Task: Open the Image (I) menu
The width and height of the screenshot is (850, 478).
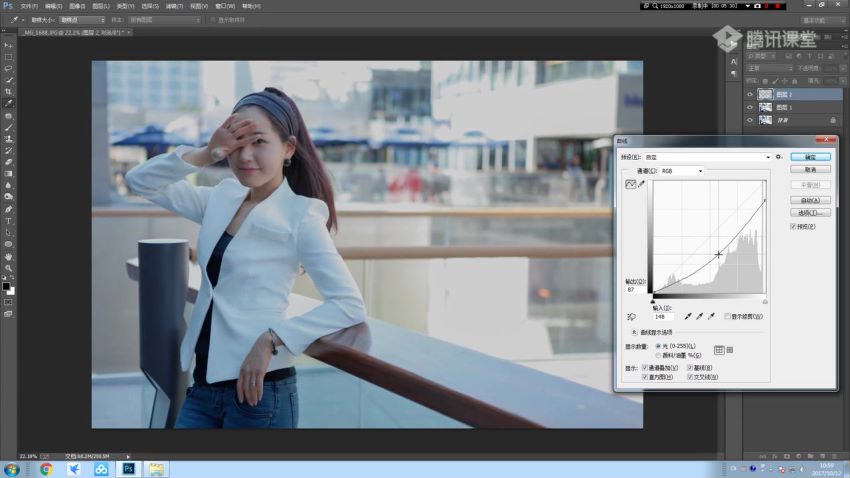Action: point(77,6)
